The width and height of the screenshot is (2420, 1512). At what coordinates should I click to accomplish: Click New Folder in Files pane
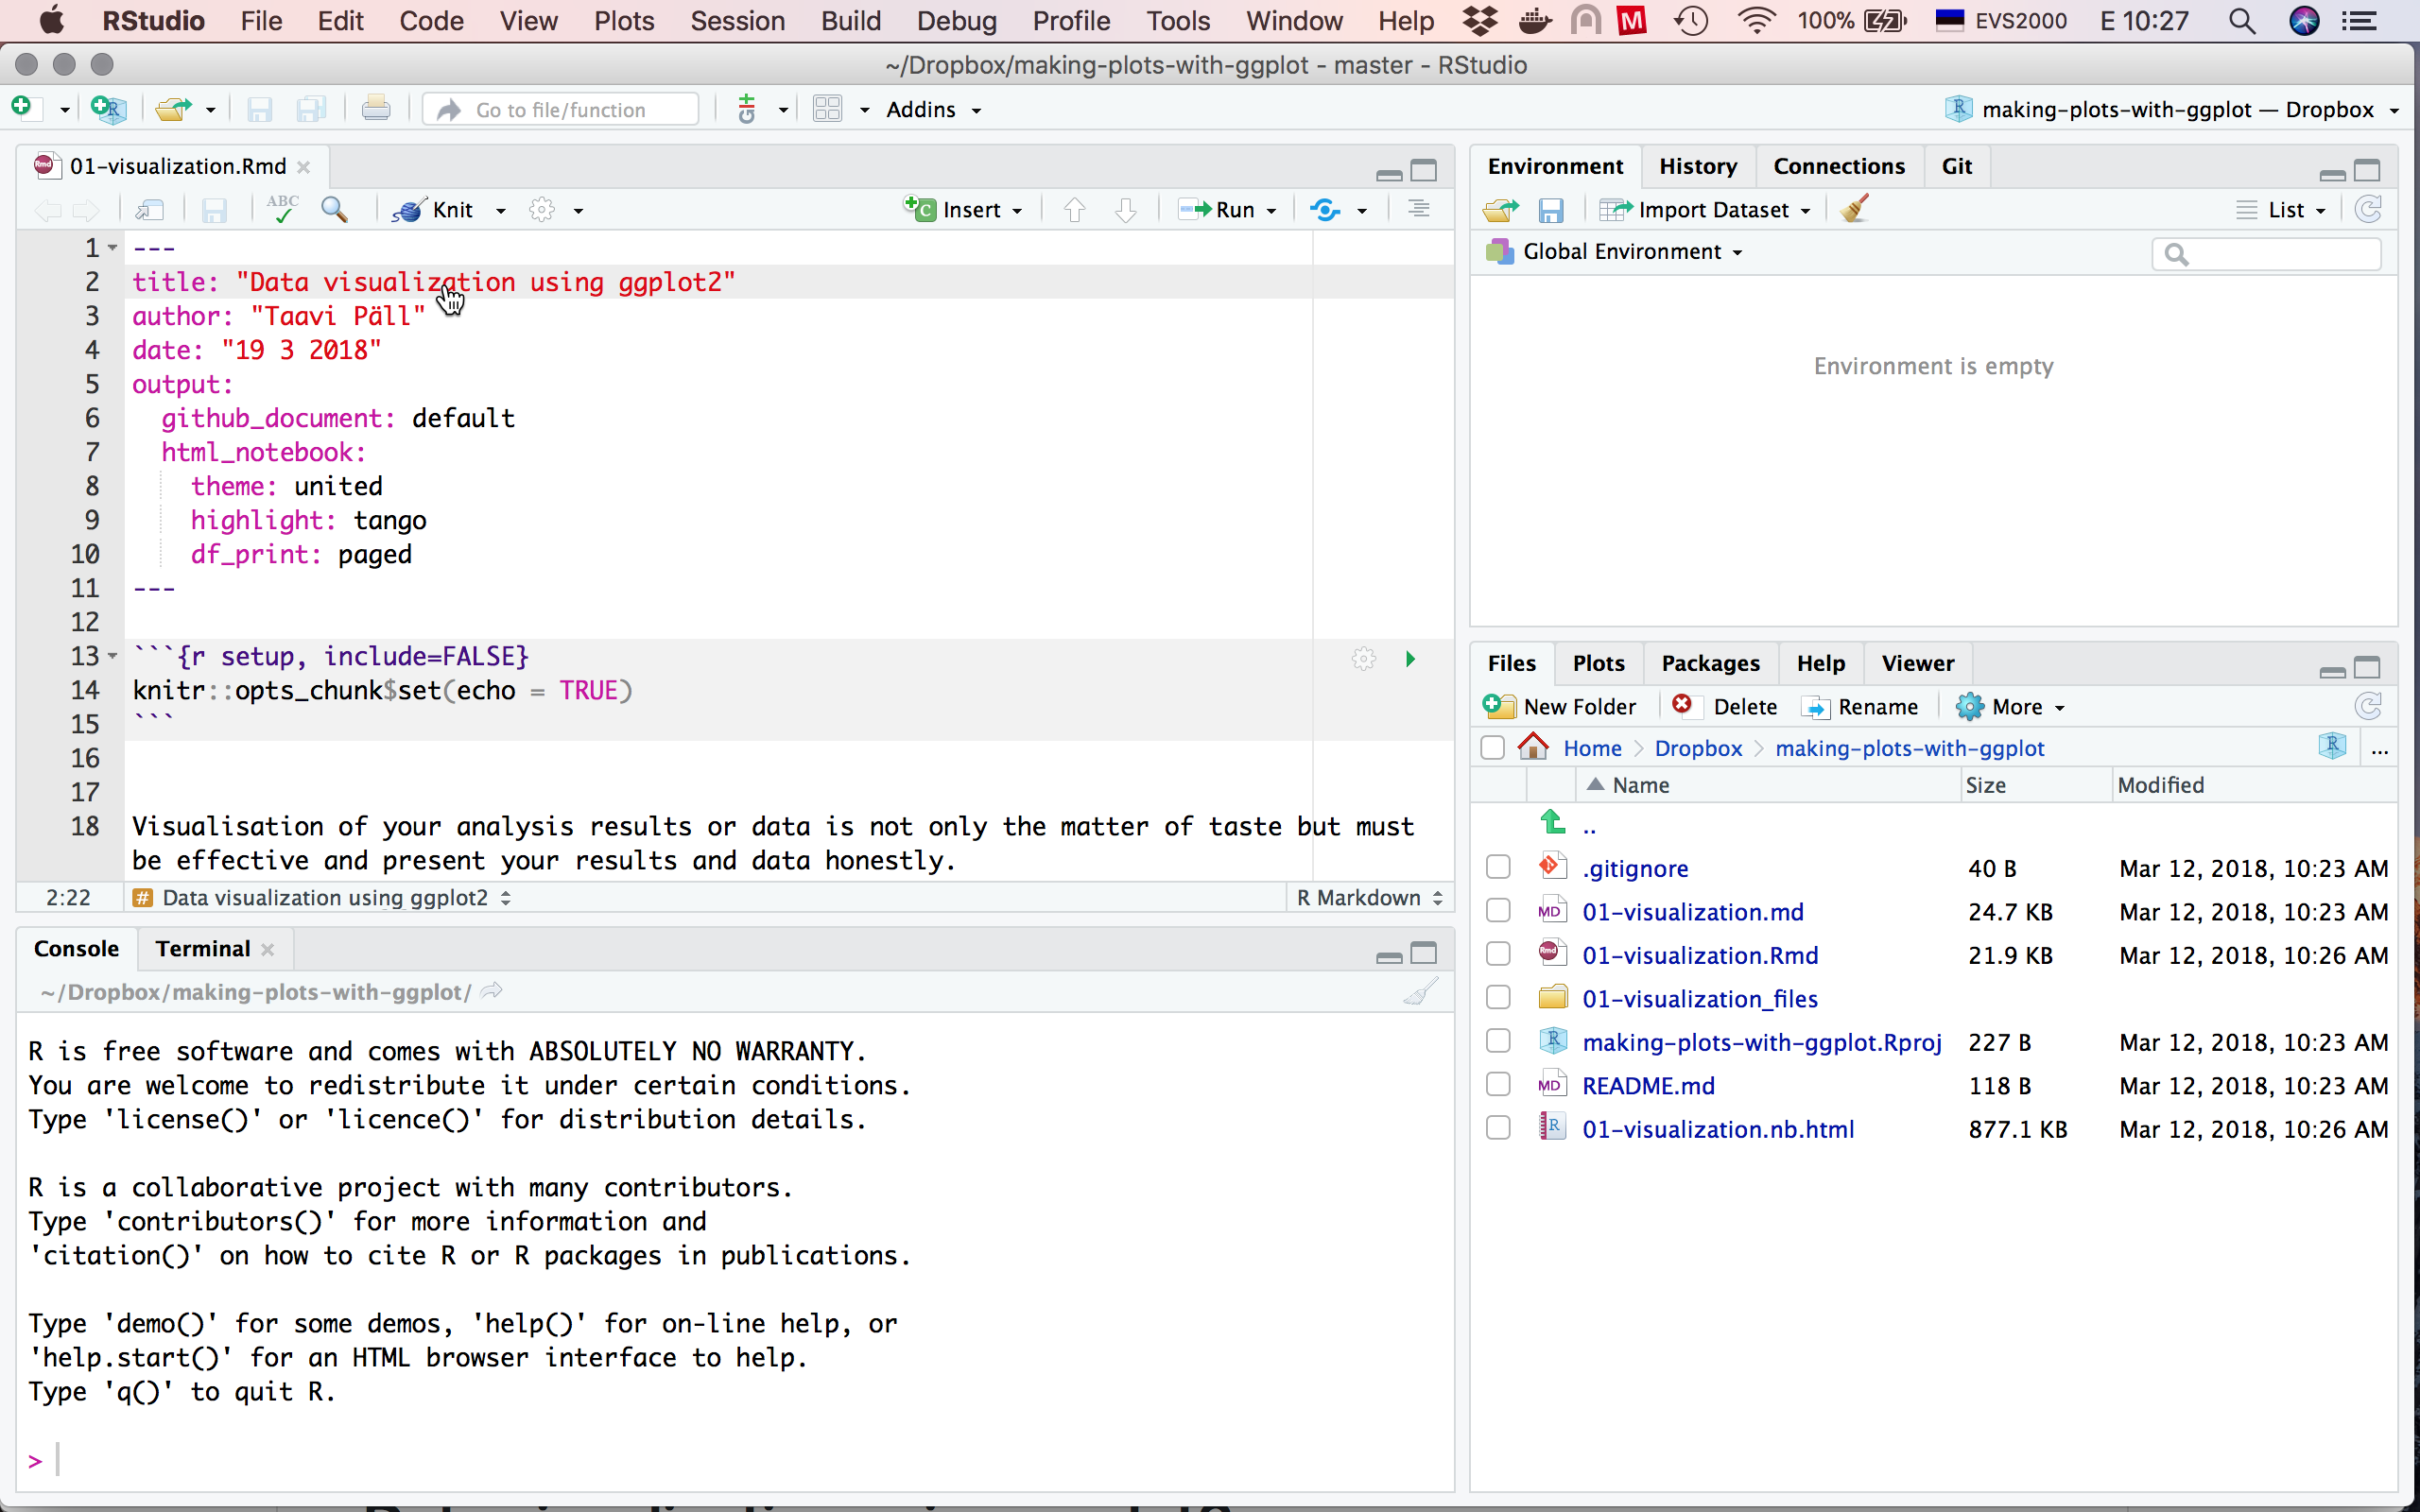coord(1560,707)
